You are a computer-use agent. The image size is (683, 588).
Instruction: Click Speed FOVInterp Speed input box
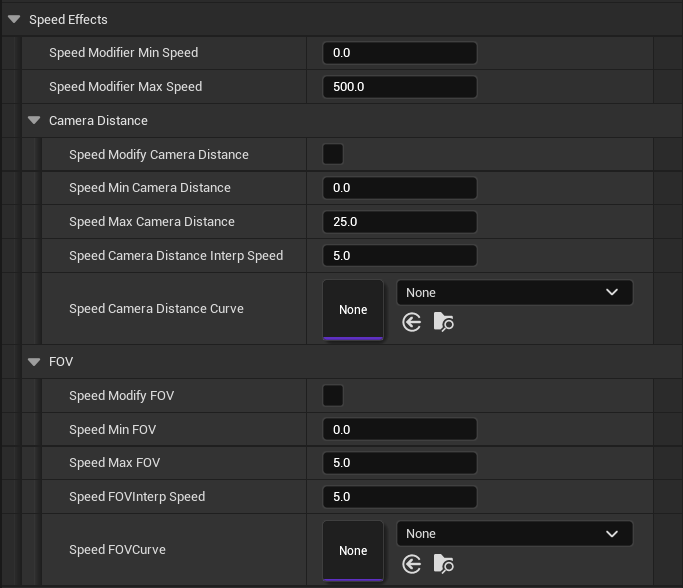click(400, 497)
